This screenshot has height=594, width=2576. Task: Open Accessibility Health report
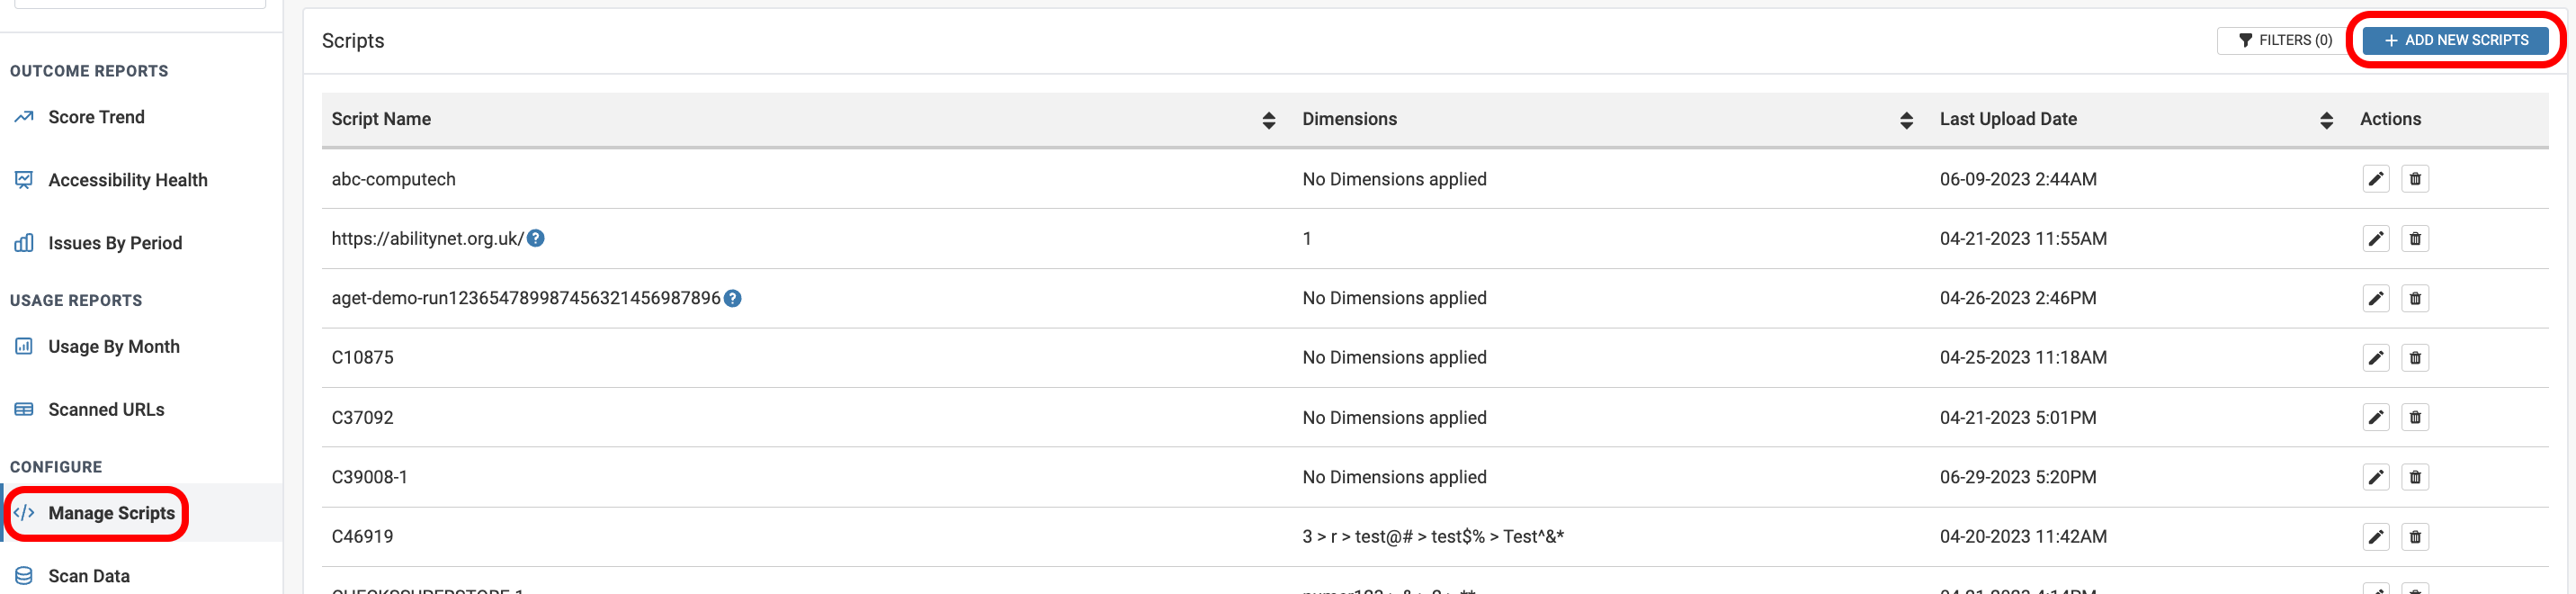tap(127, 180)
